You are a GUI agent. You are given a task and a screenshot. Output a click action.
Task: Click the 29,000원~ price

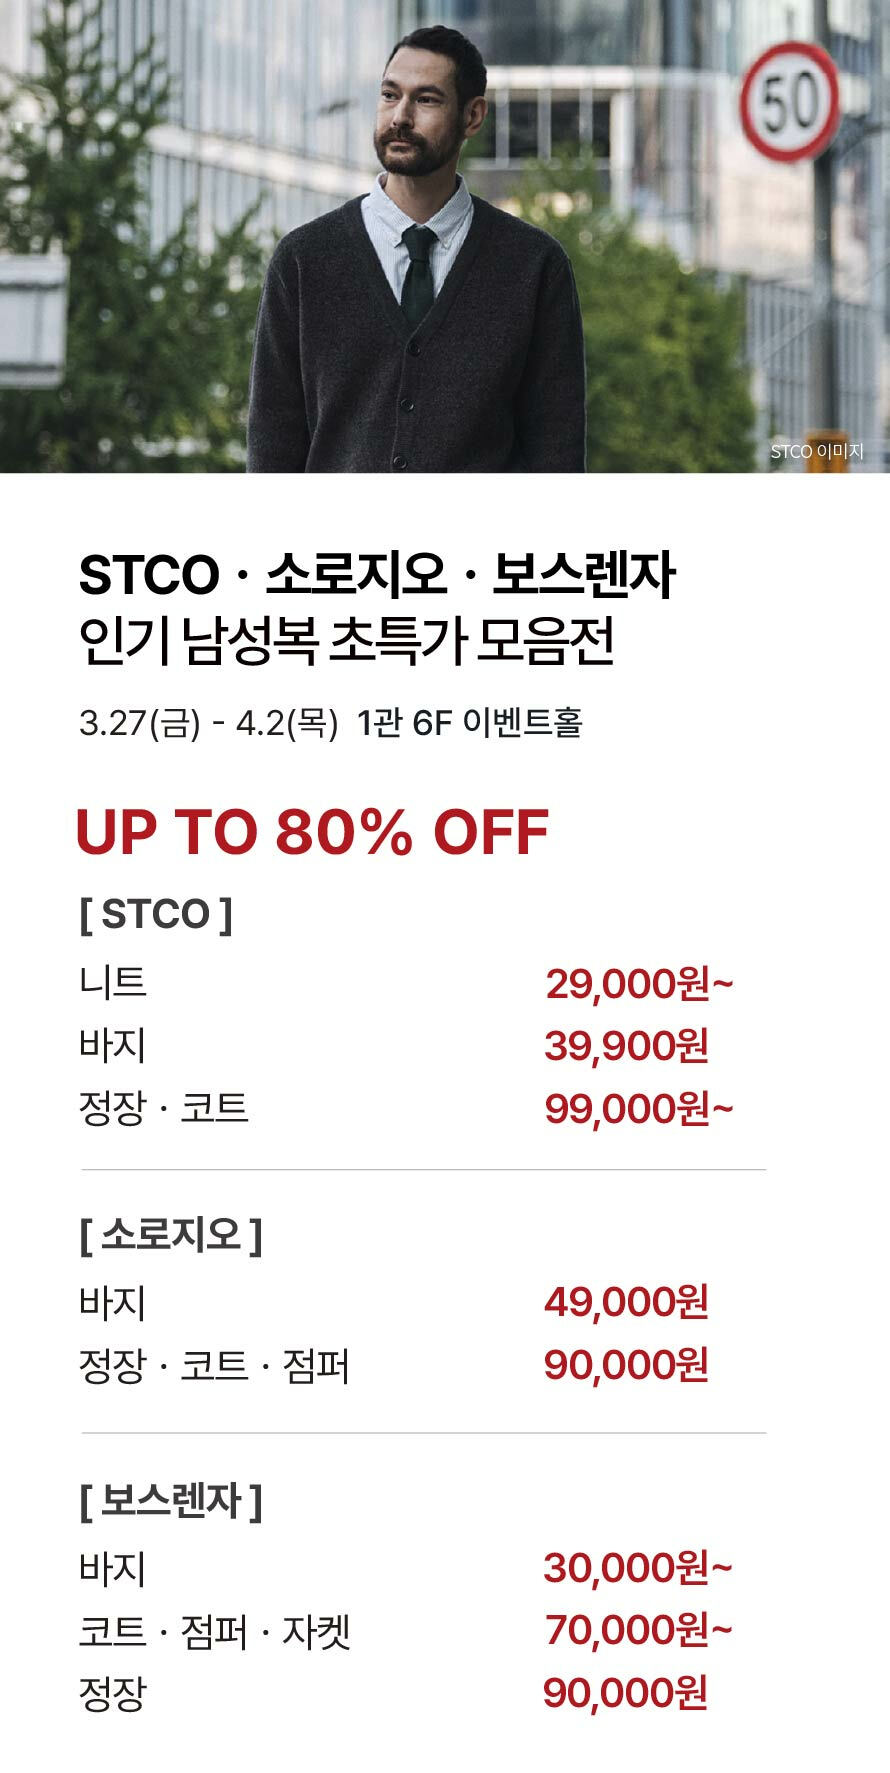pyautogui.click(x=639, y=985)
